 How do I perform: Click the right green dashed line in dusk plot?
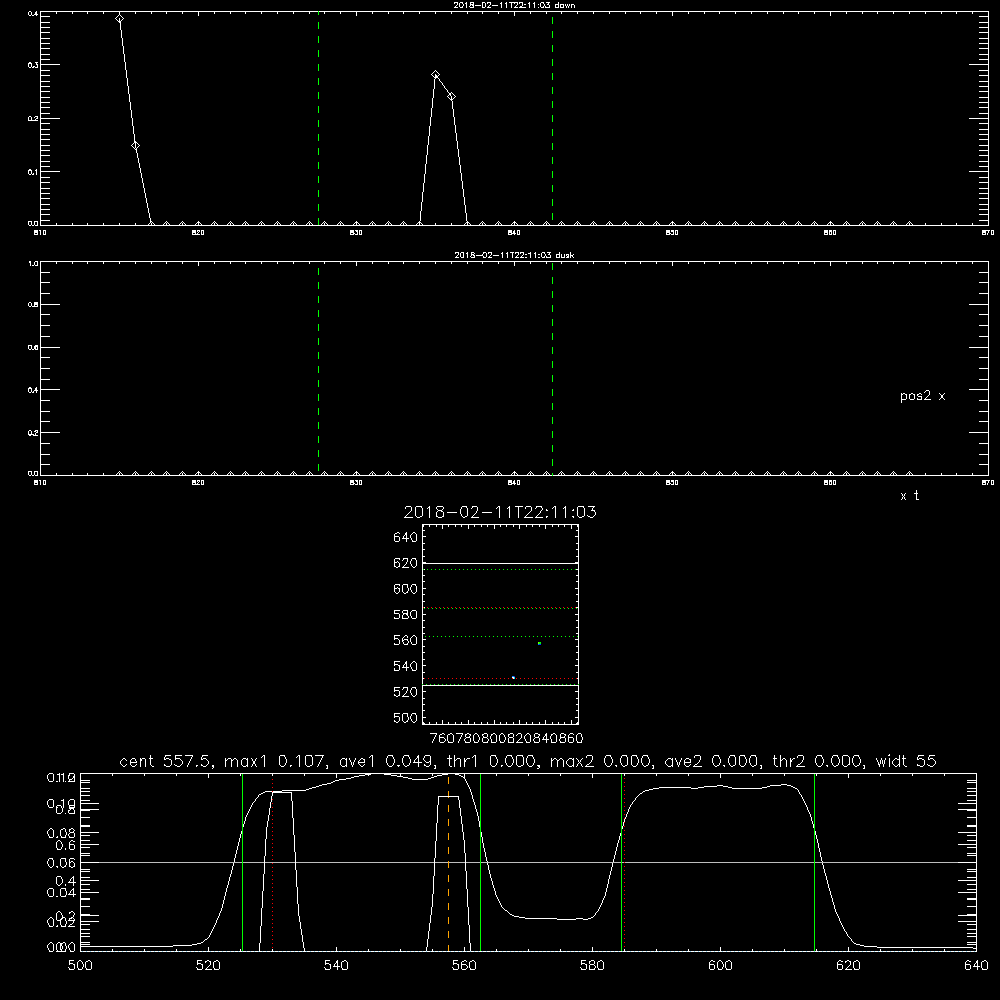coord(552,369)
